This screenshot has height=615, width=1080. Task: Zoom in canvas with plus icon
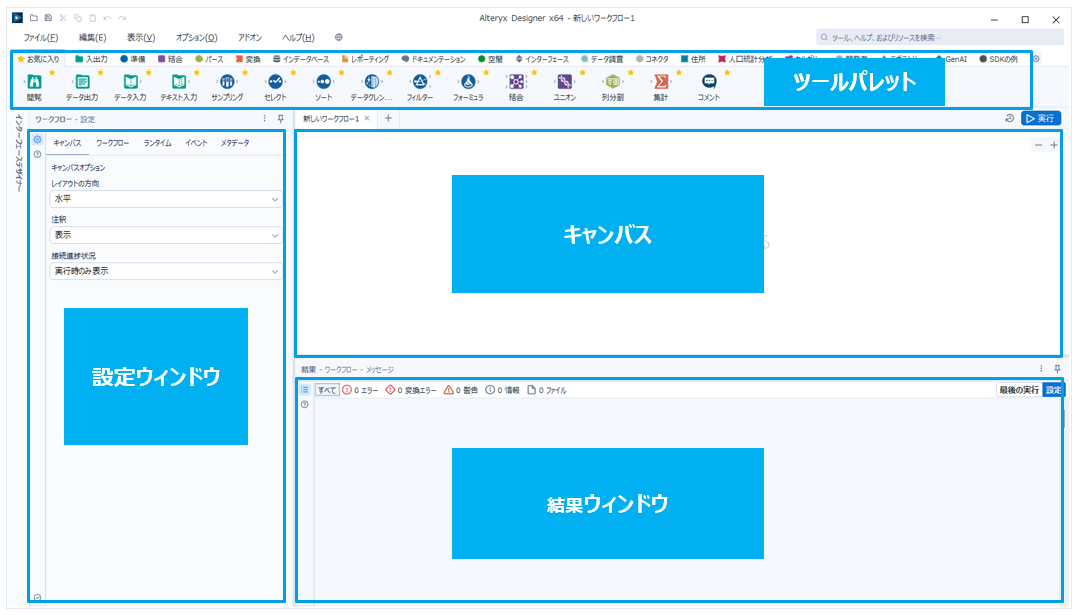coord(1054,145)
